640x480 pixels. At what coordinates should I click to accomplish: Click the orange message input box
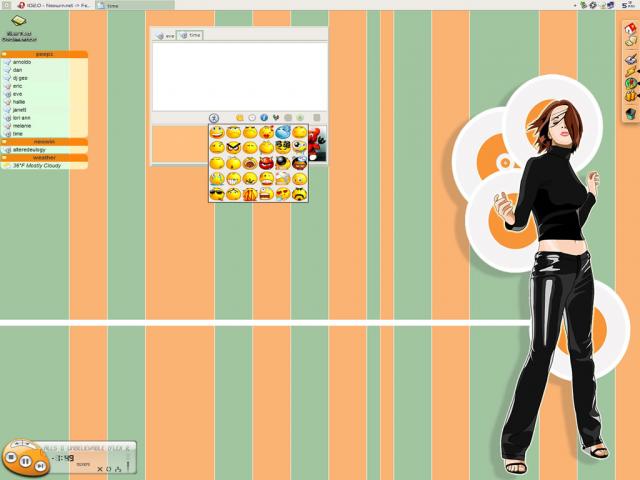(180, 144)
